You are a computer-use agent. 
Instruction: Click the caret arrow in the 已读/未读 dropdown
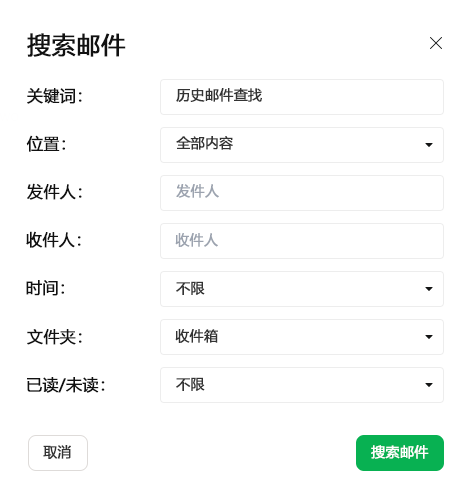pyautogui.click(x=429, y=385)
